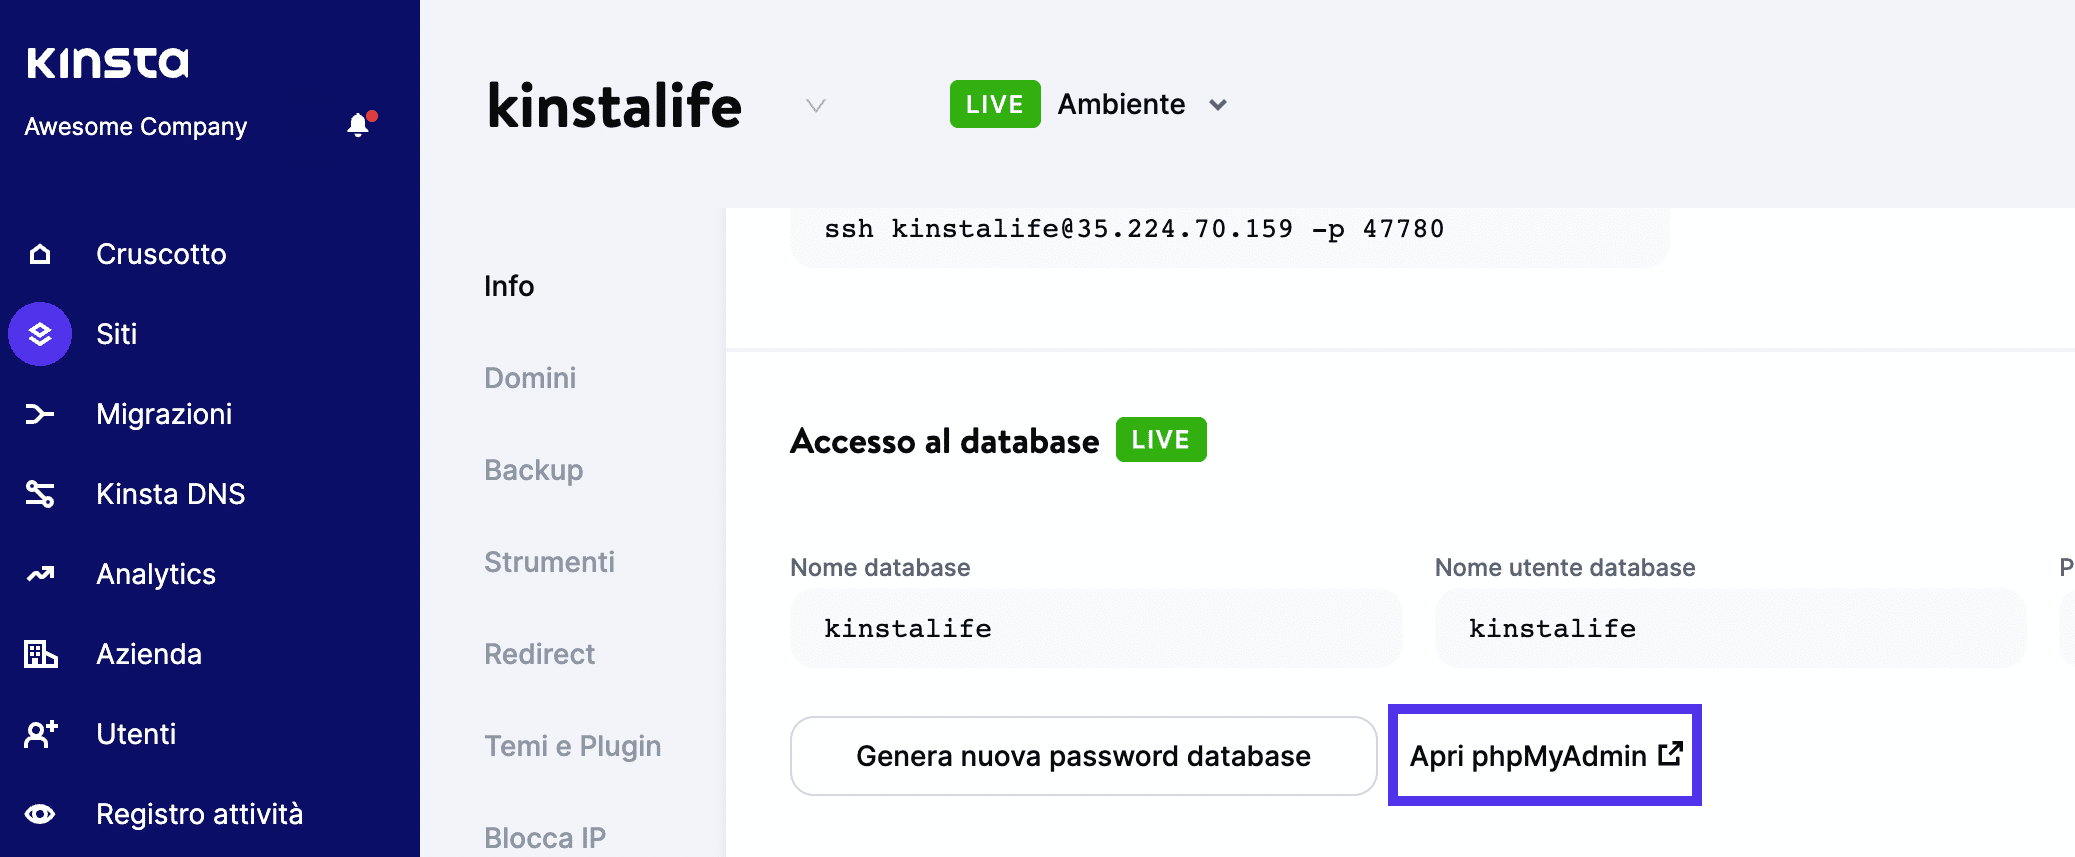The width and height of the screenshot is (2075, 857).
Task: Click the Utenti add-user icon
Action: tap(40, 734)
